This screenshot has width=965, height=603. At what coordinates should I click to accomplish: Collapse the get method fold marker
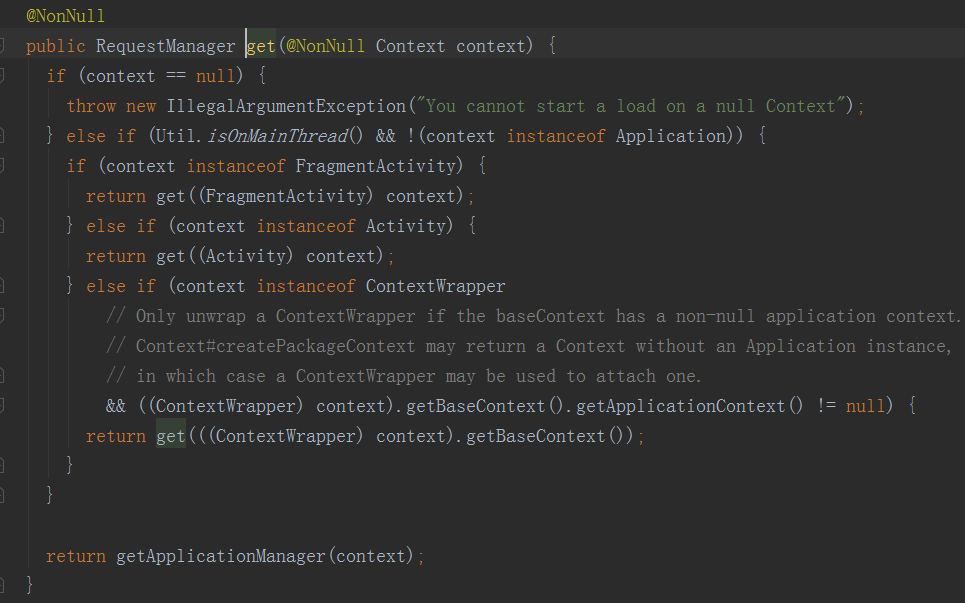point(3,46)
